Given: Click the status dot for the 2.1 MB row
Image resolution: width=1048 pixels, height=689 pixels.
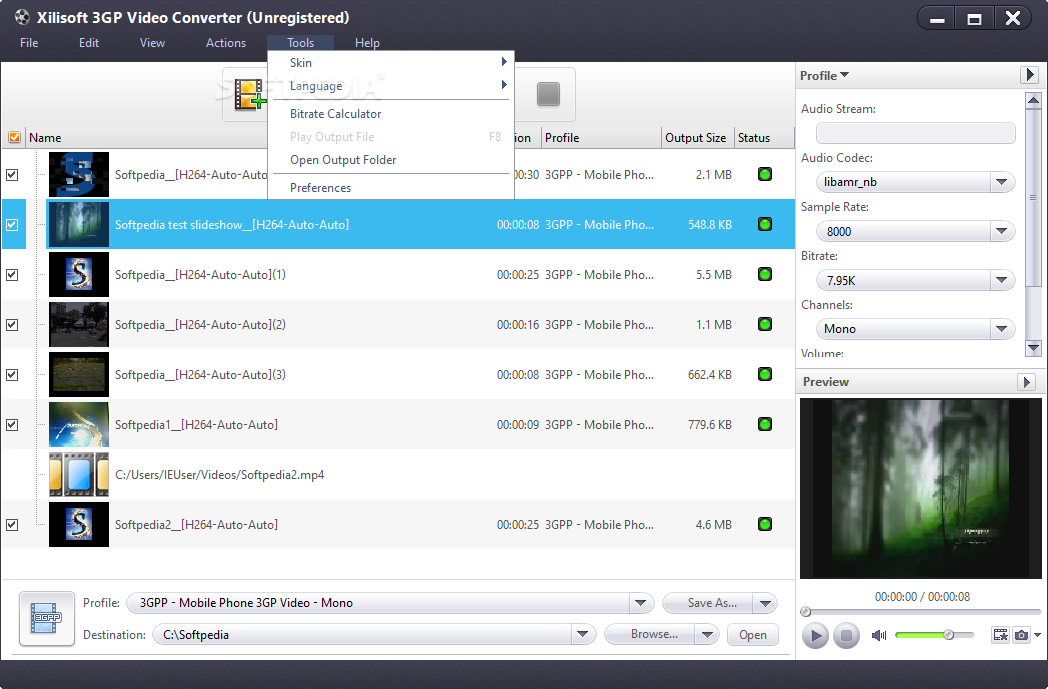Looking at the screenshot, I should (x=765, y=174).
